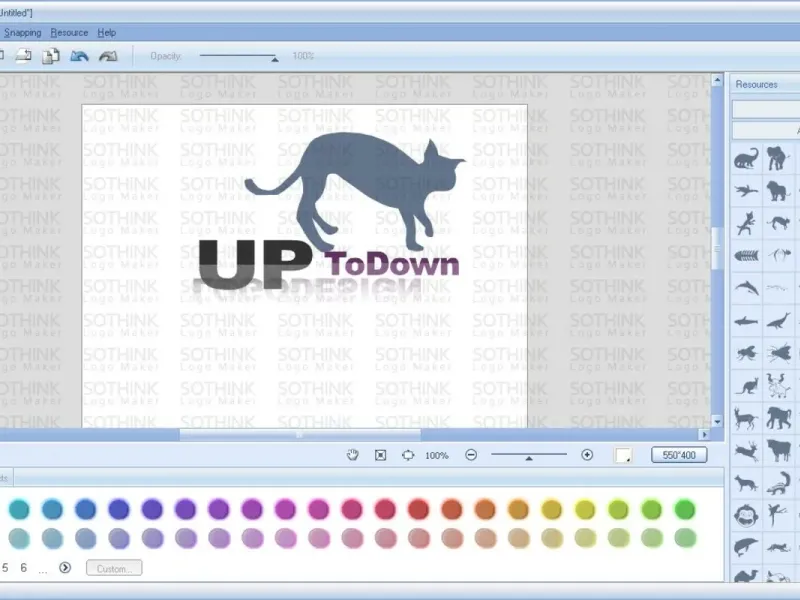Pick the kangaroo silhouette resource
800x600 pixels.
pos(747,386)
